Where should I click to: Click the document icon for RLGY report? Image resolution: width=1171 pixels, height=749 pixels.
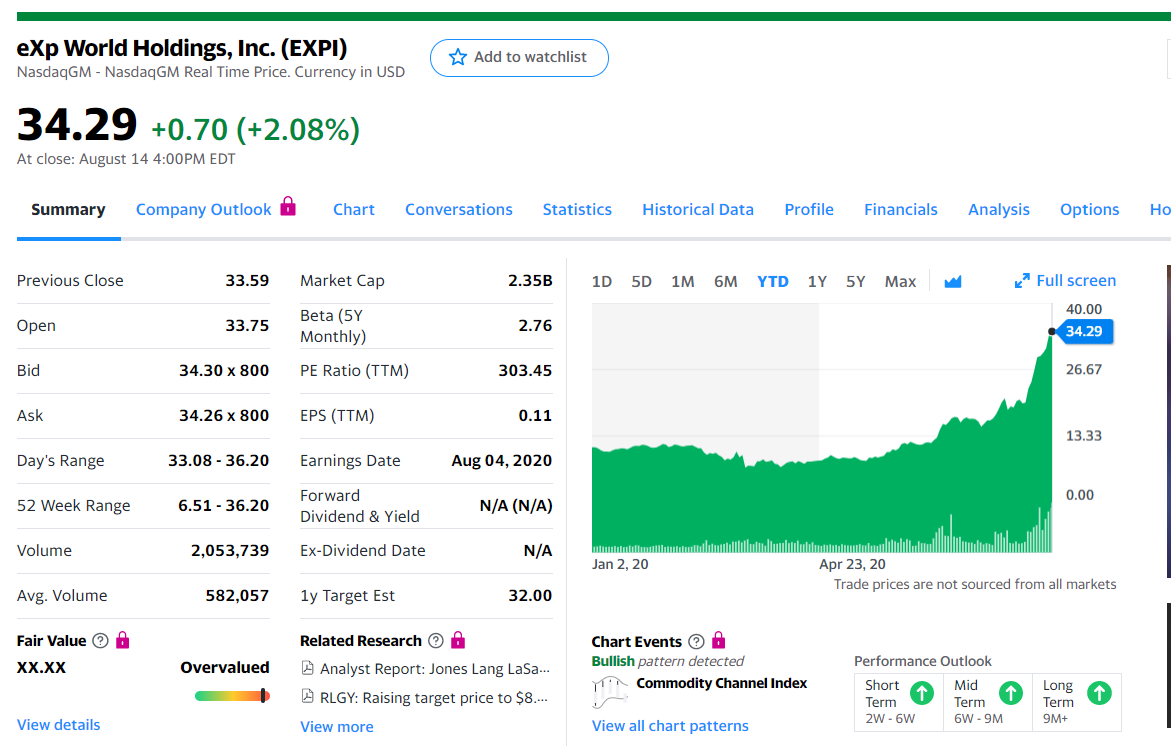(x=307, y=697)
